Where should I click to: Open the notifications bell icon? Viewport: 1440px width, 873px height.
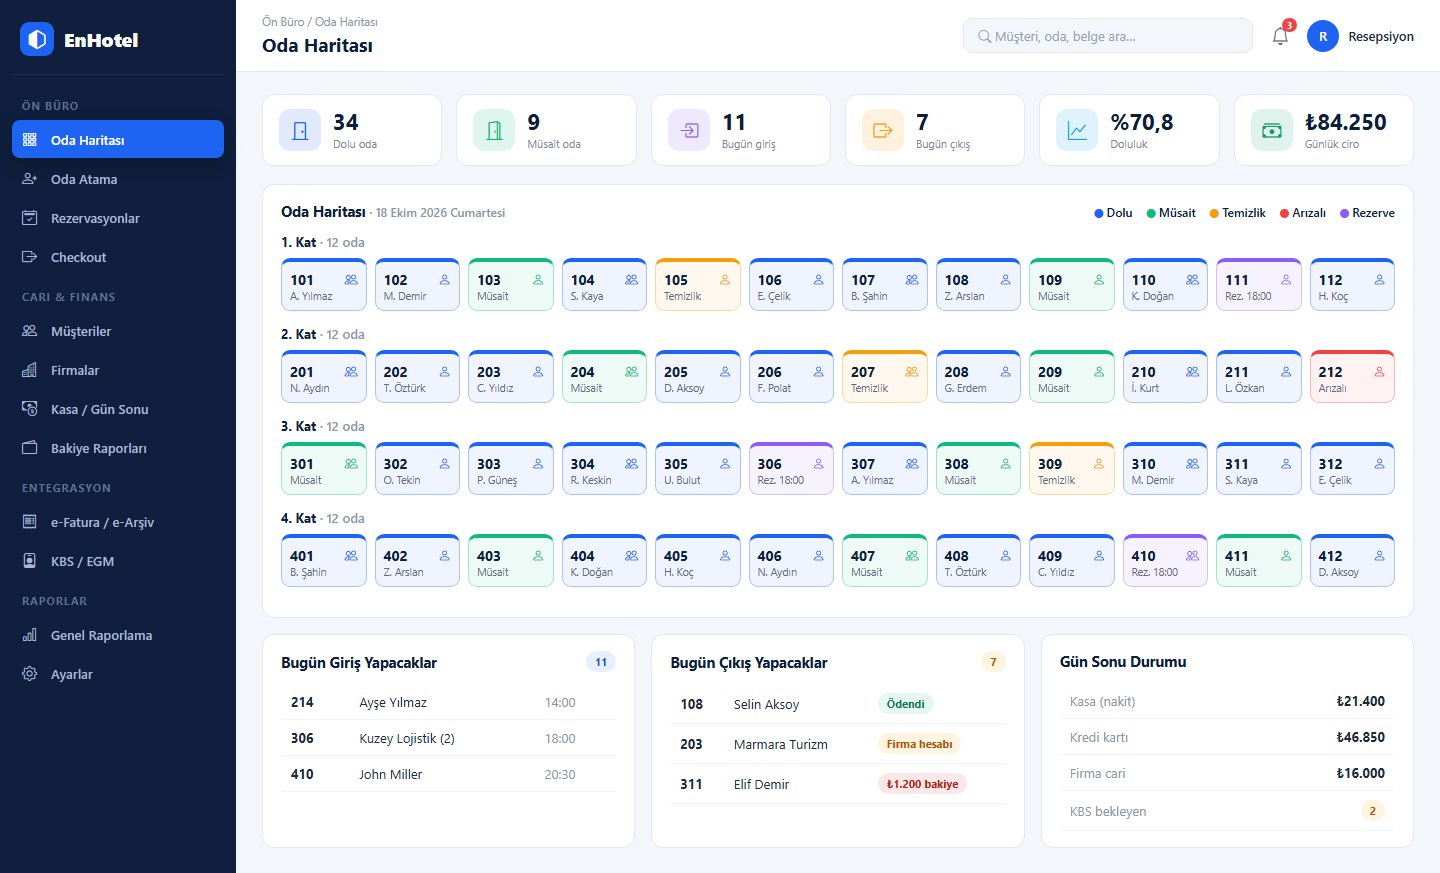click(x=1280, y=37)
